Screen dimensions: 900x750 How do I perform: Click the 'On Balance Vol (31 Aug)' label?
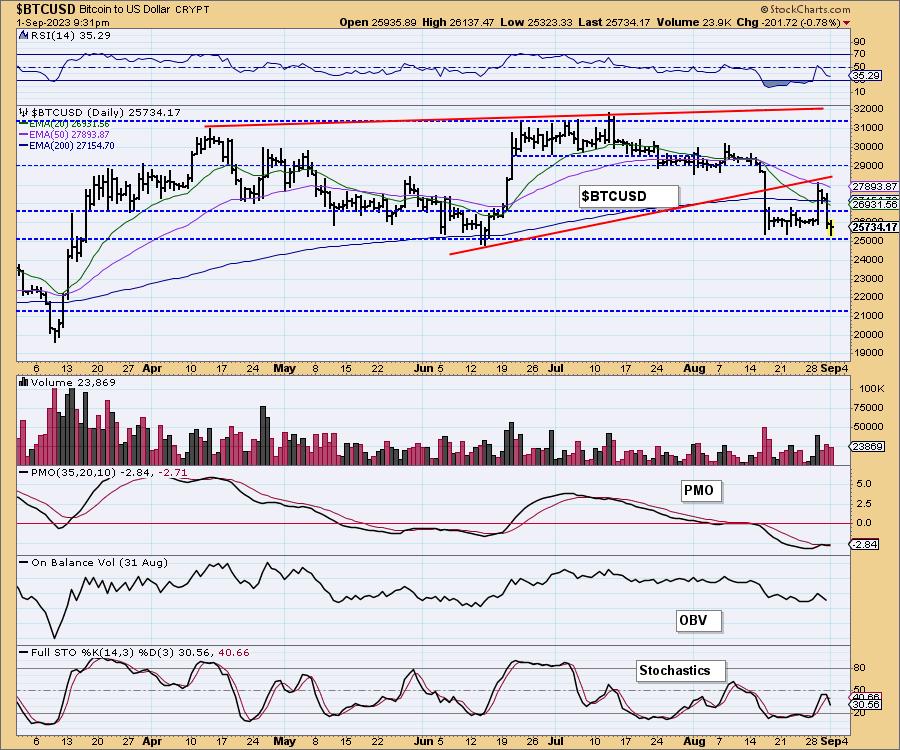click(99, 562)
